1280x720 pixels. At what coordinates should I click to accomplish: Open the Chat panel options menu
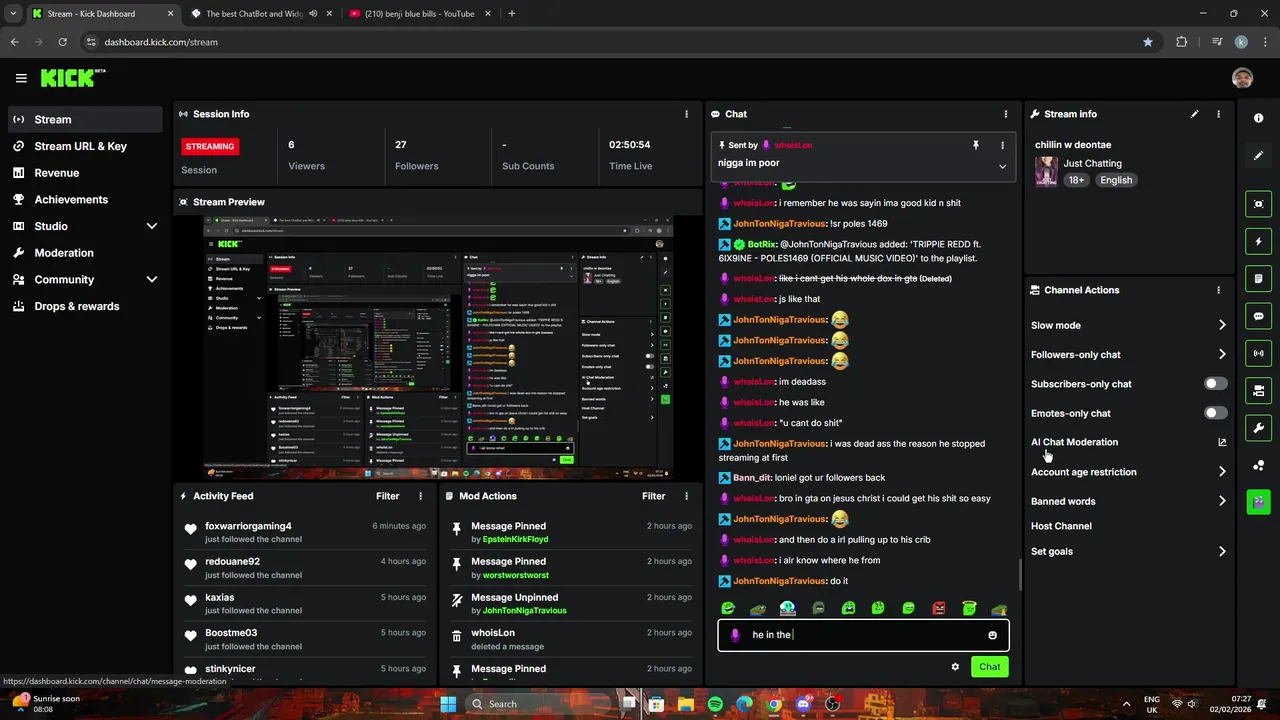coord(1006,114)
